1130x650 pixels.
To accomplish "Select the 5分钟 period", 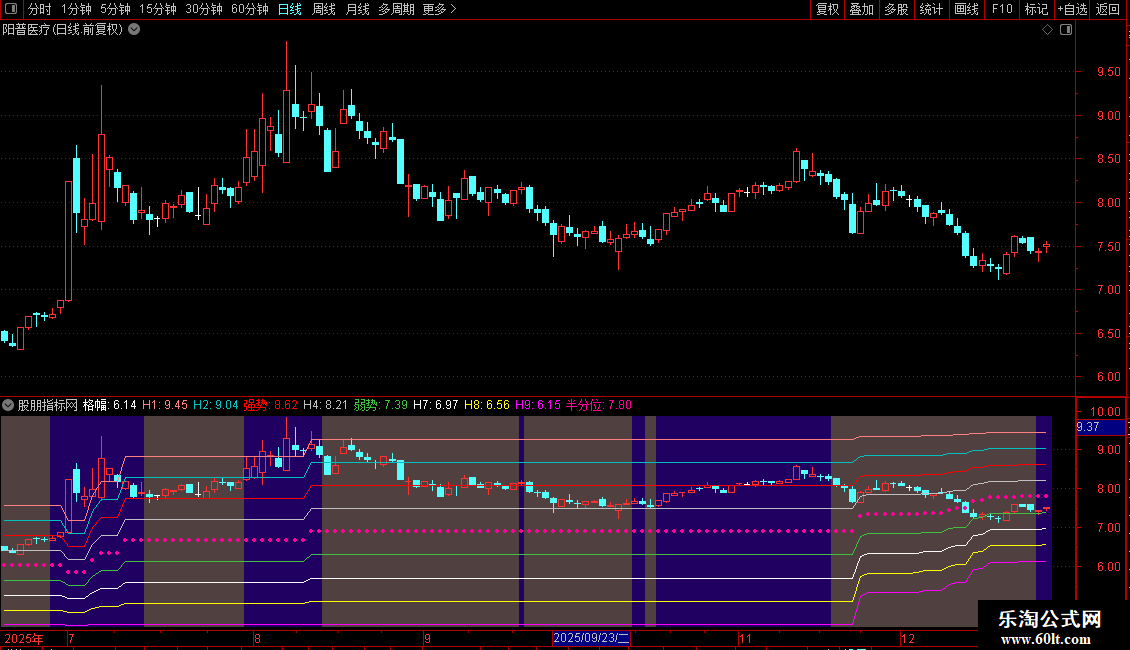I will [x=115, y=9].
